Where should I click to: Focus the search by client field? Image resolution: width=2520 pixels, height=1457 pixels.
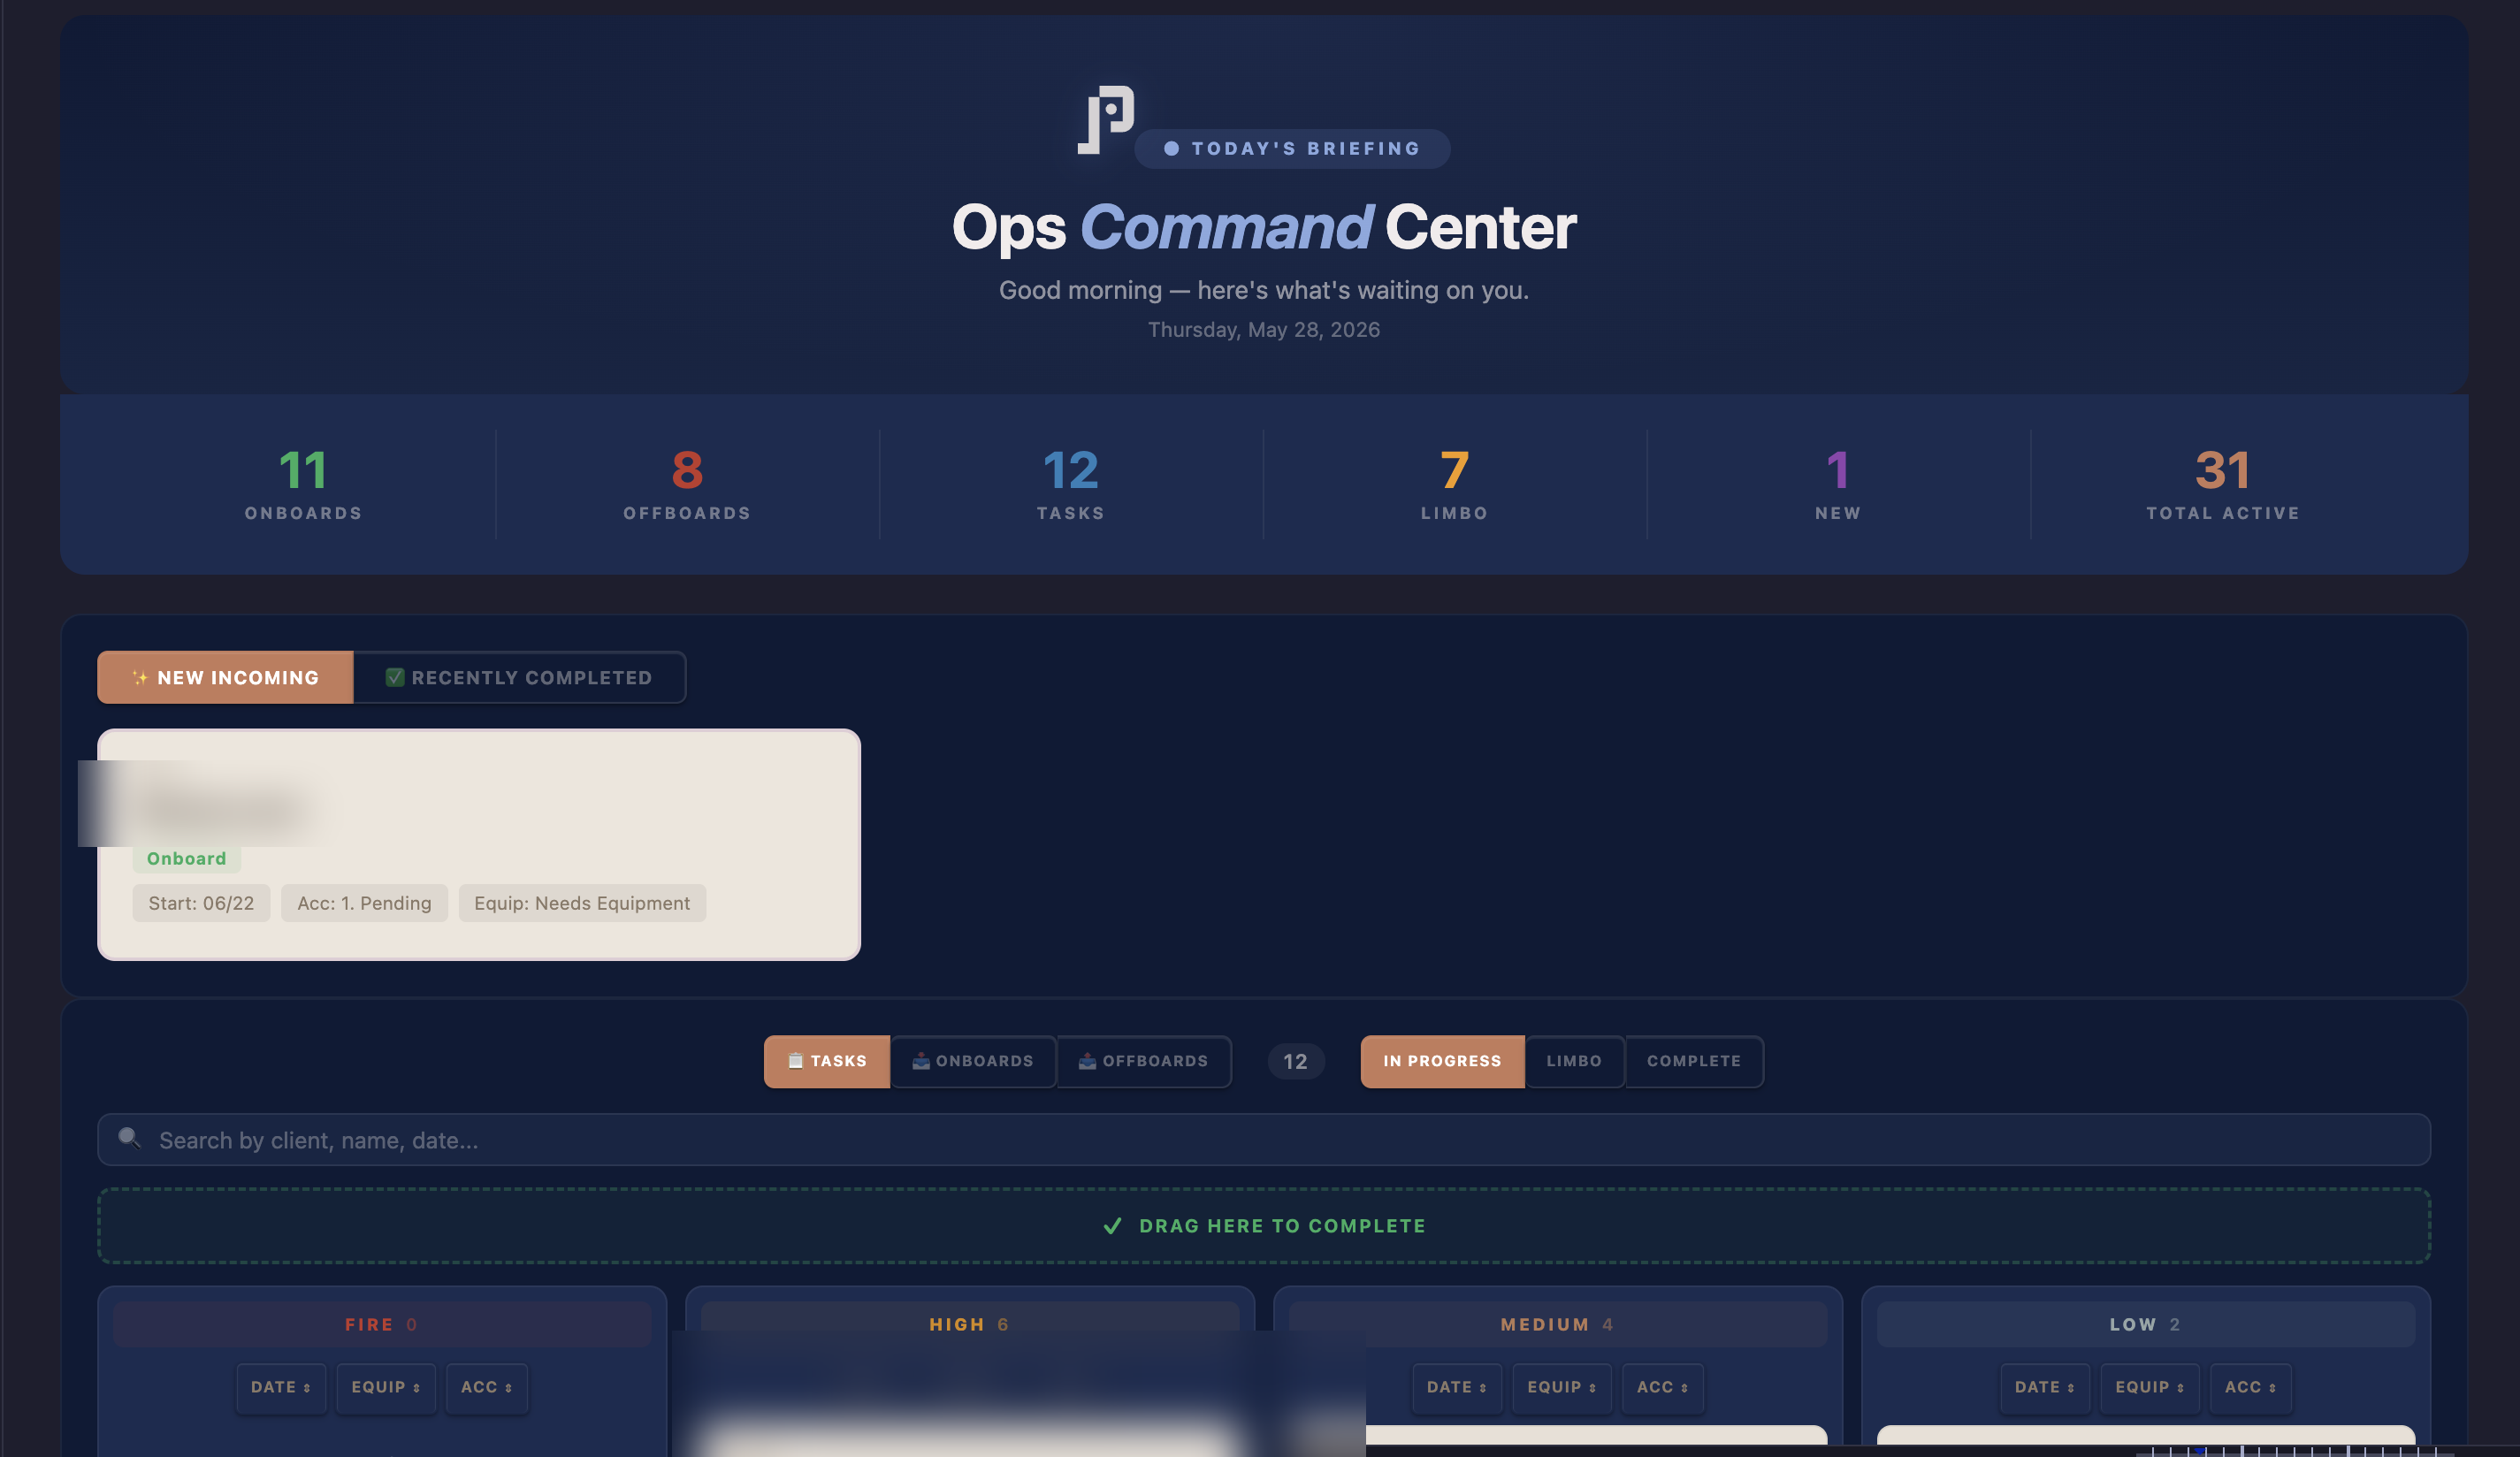(x=1264, y=1140)
